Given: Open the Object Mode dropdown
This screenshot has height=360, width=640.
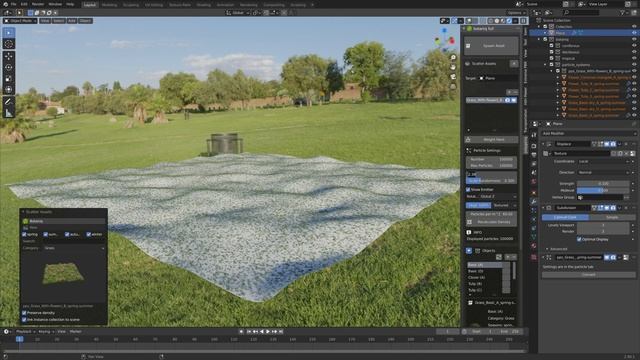Looking at the screenshot, I should [x=20, y=21].
